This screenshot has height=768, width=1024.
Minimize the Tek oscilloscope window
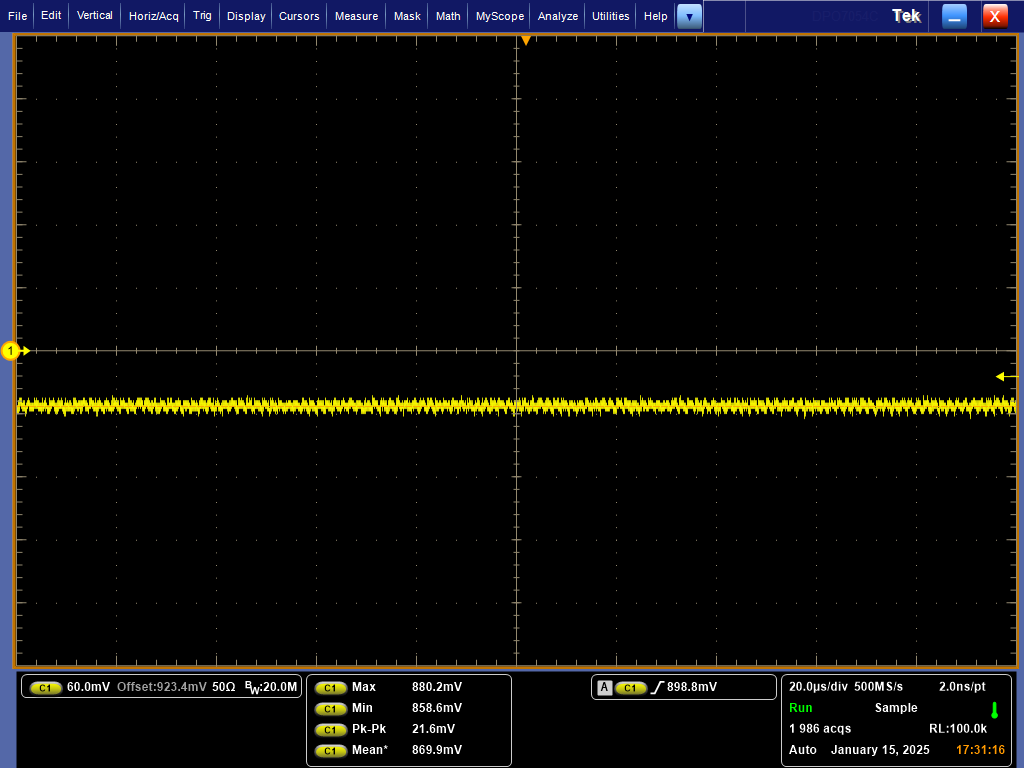point(954,16)
